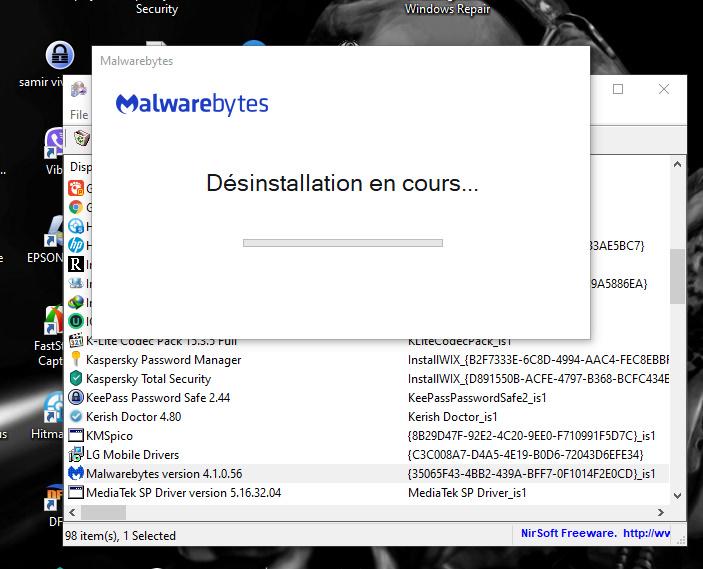Click the horizontal scrollbar left arrow

pos(73,512)
